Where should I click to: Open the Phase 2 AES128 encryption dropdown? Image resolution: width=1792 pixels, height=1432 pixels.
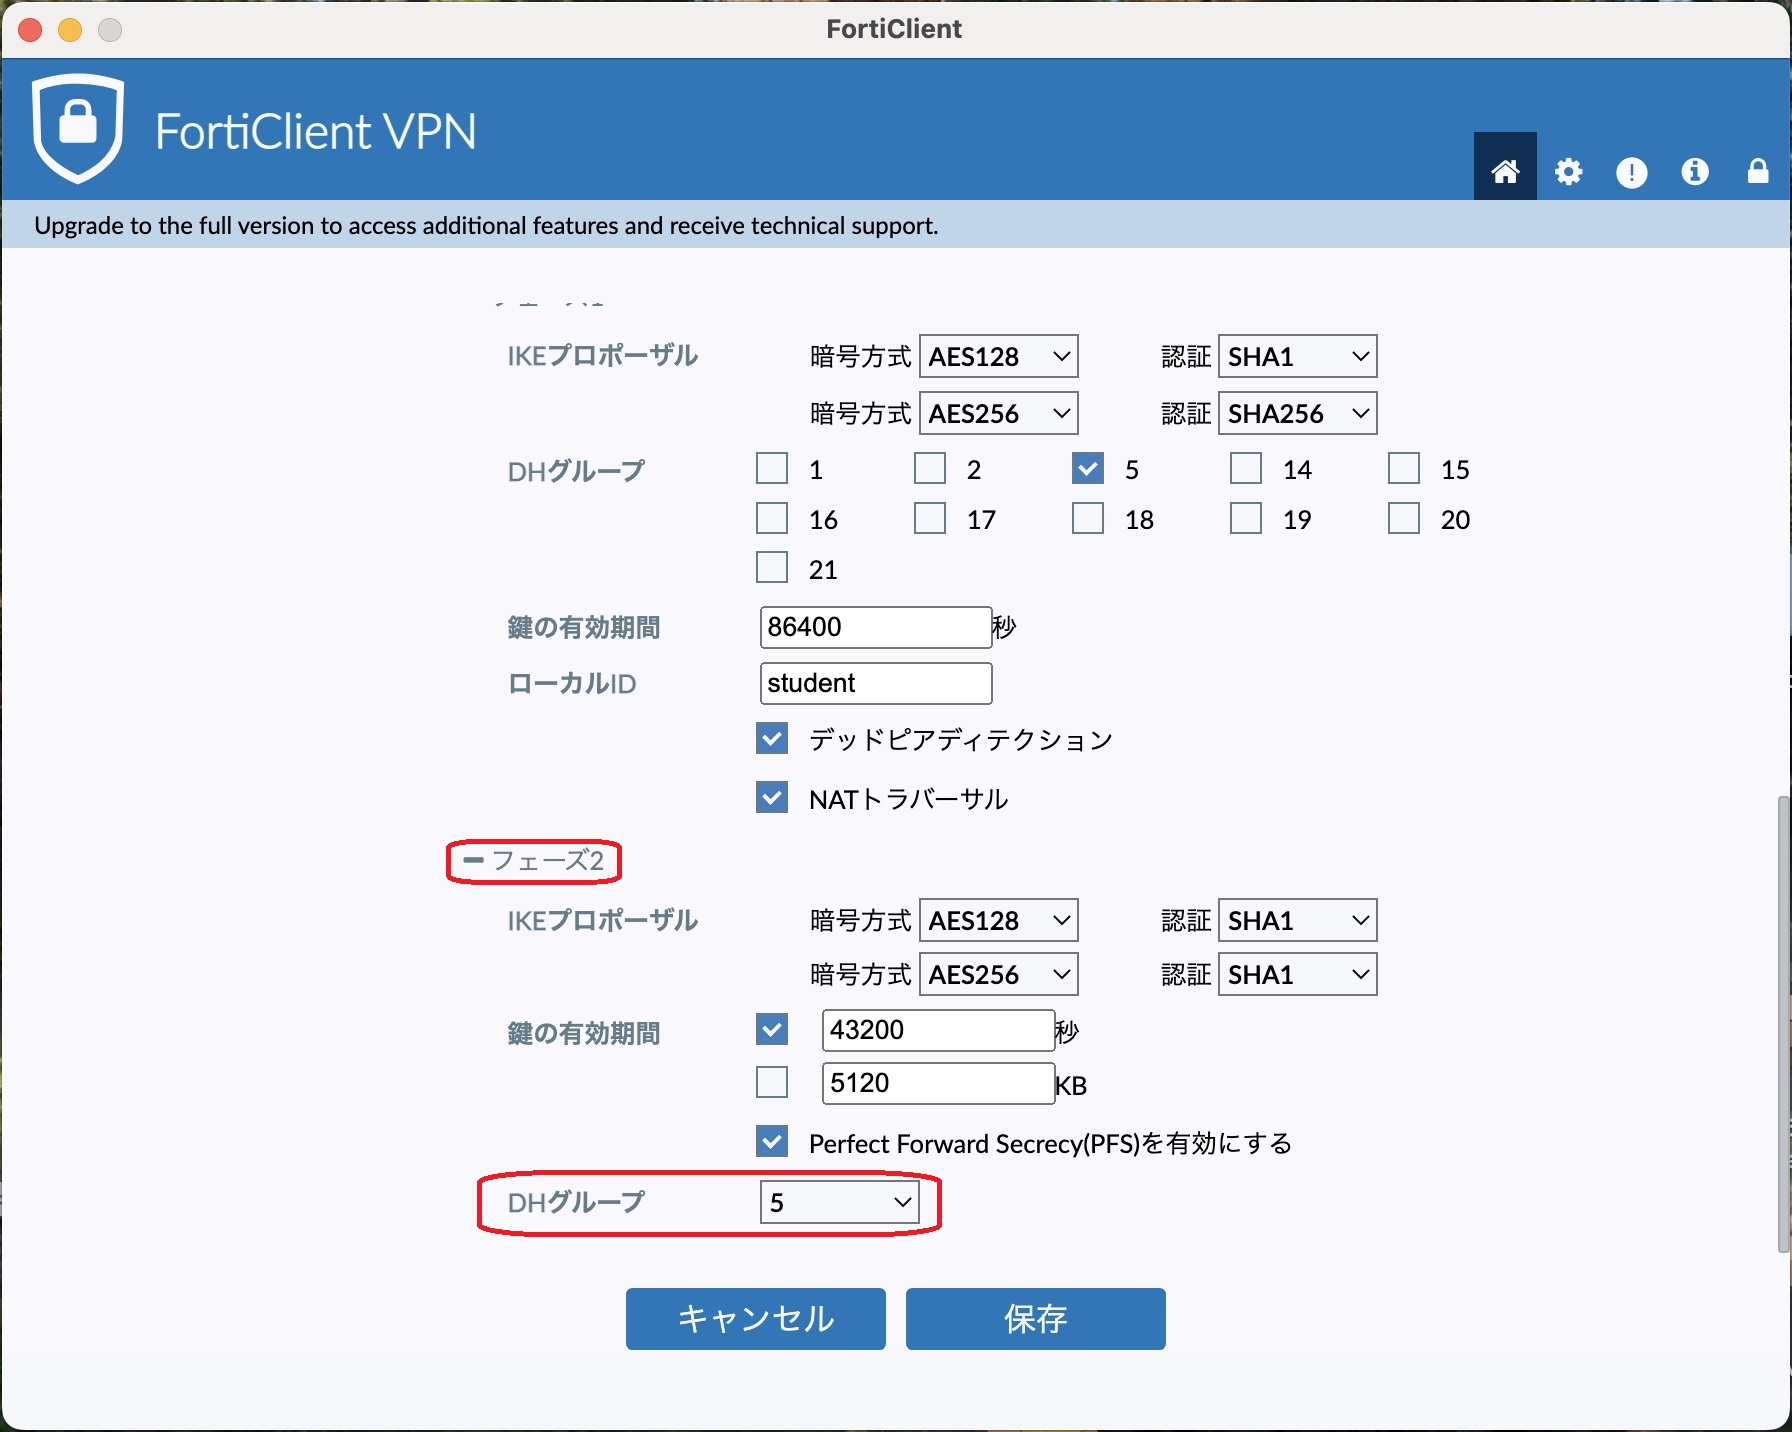pyautogui.click(x=998, y=920)
